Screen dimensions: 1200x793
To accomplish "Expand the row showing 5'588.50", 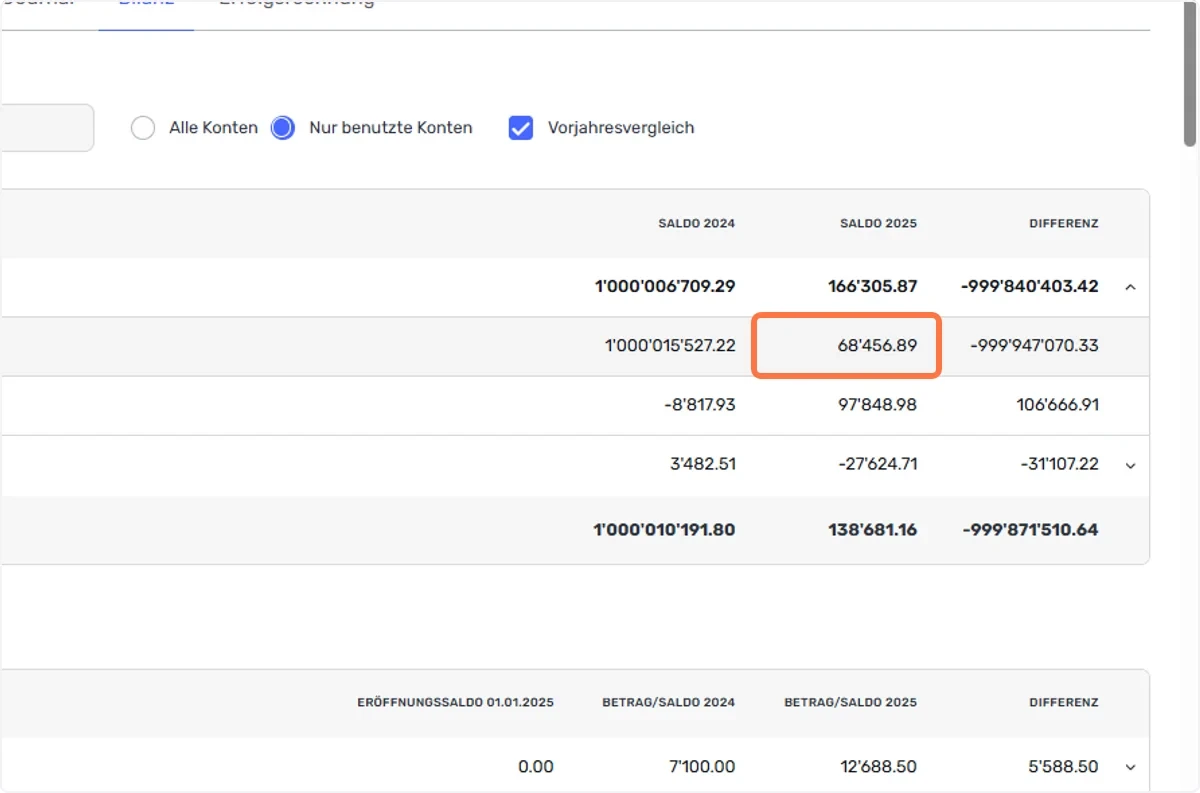I will coord(1130,767).
